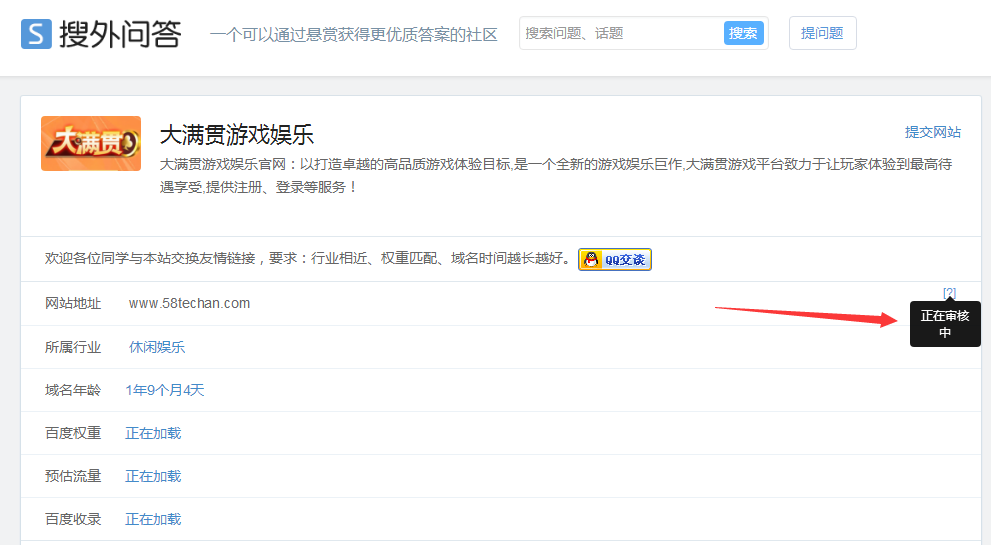Focus the 搜索问题、话题 search field
The height and width of the screenshot is (545, 991).
click(621, 33)
